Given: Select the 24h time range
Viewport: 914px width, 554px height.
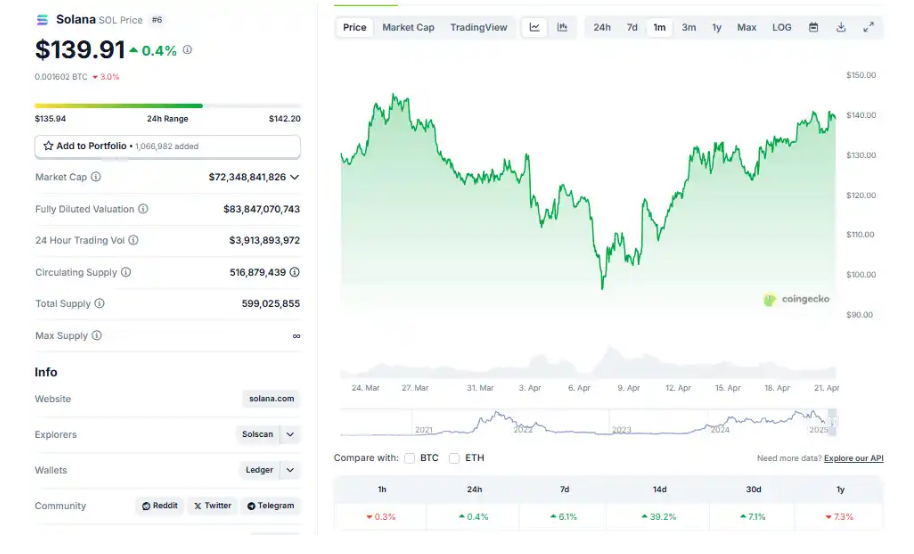Looking at the screenshot, I should [x=602, y=27].
